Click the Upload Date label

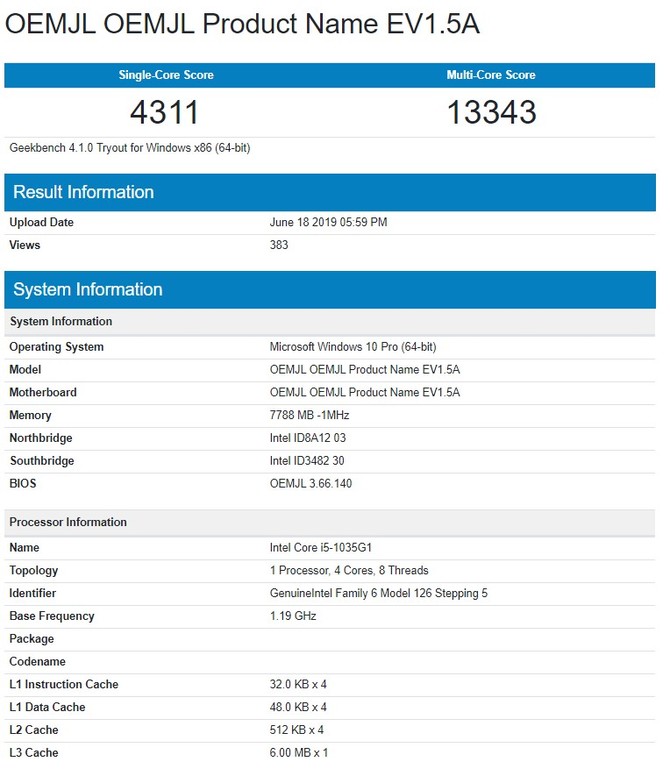42,222
